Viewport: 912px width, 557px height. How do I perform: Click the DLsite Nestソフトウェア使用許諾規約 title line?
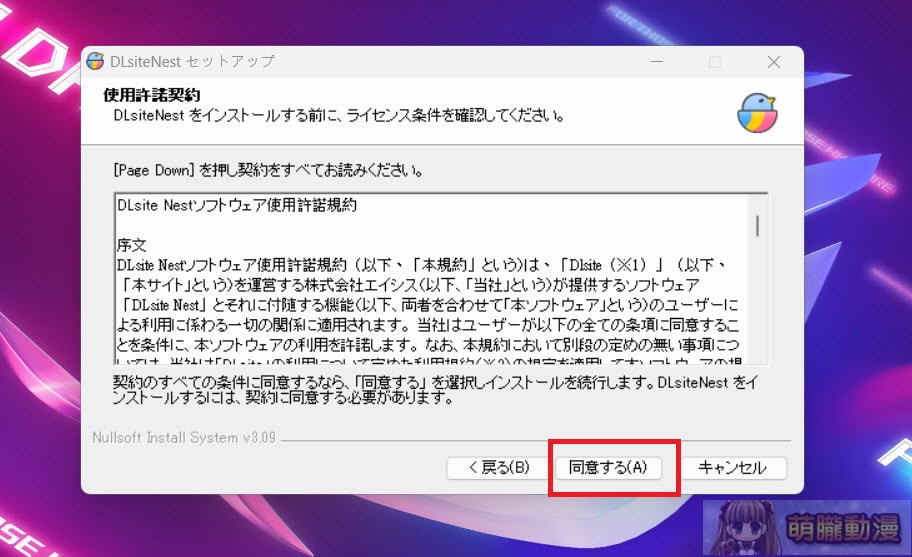point(237,205)
